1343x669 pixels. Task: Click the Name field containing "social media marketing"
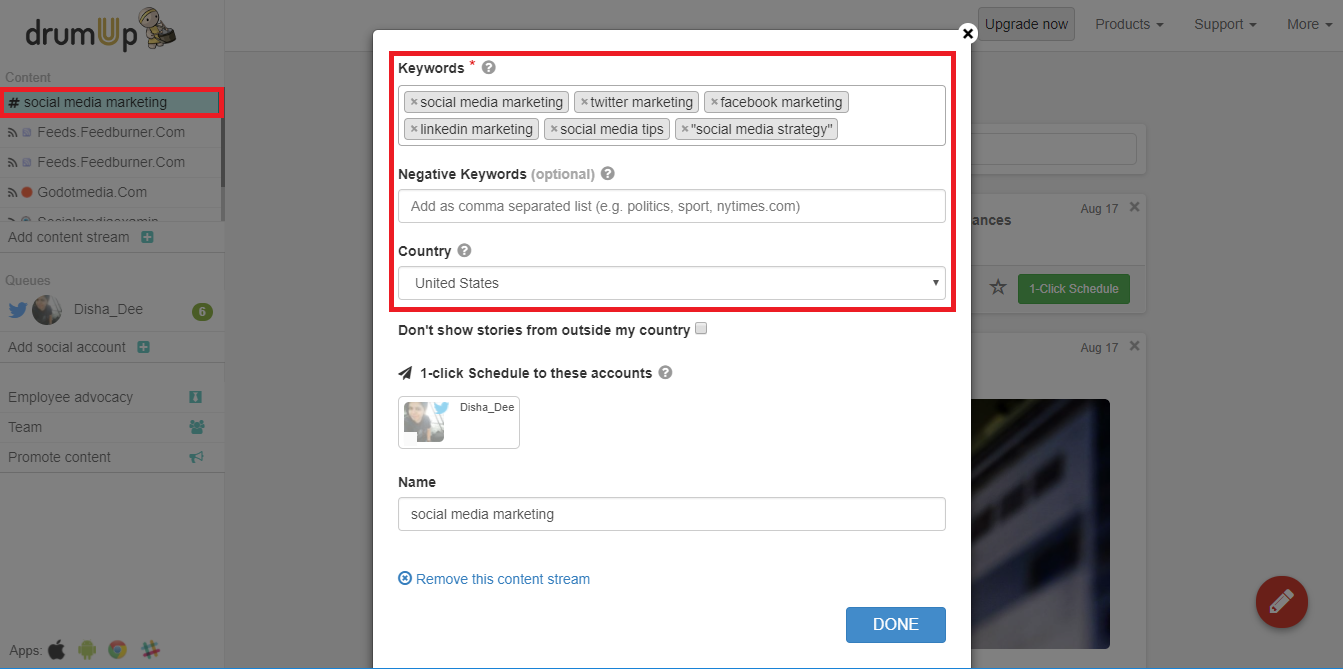672,514
